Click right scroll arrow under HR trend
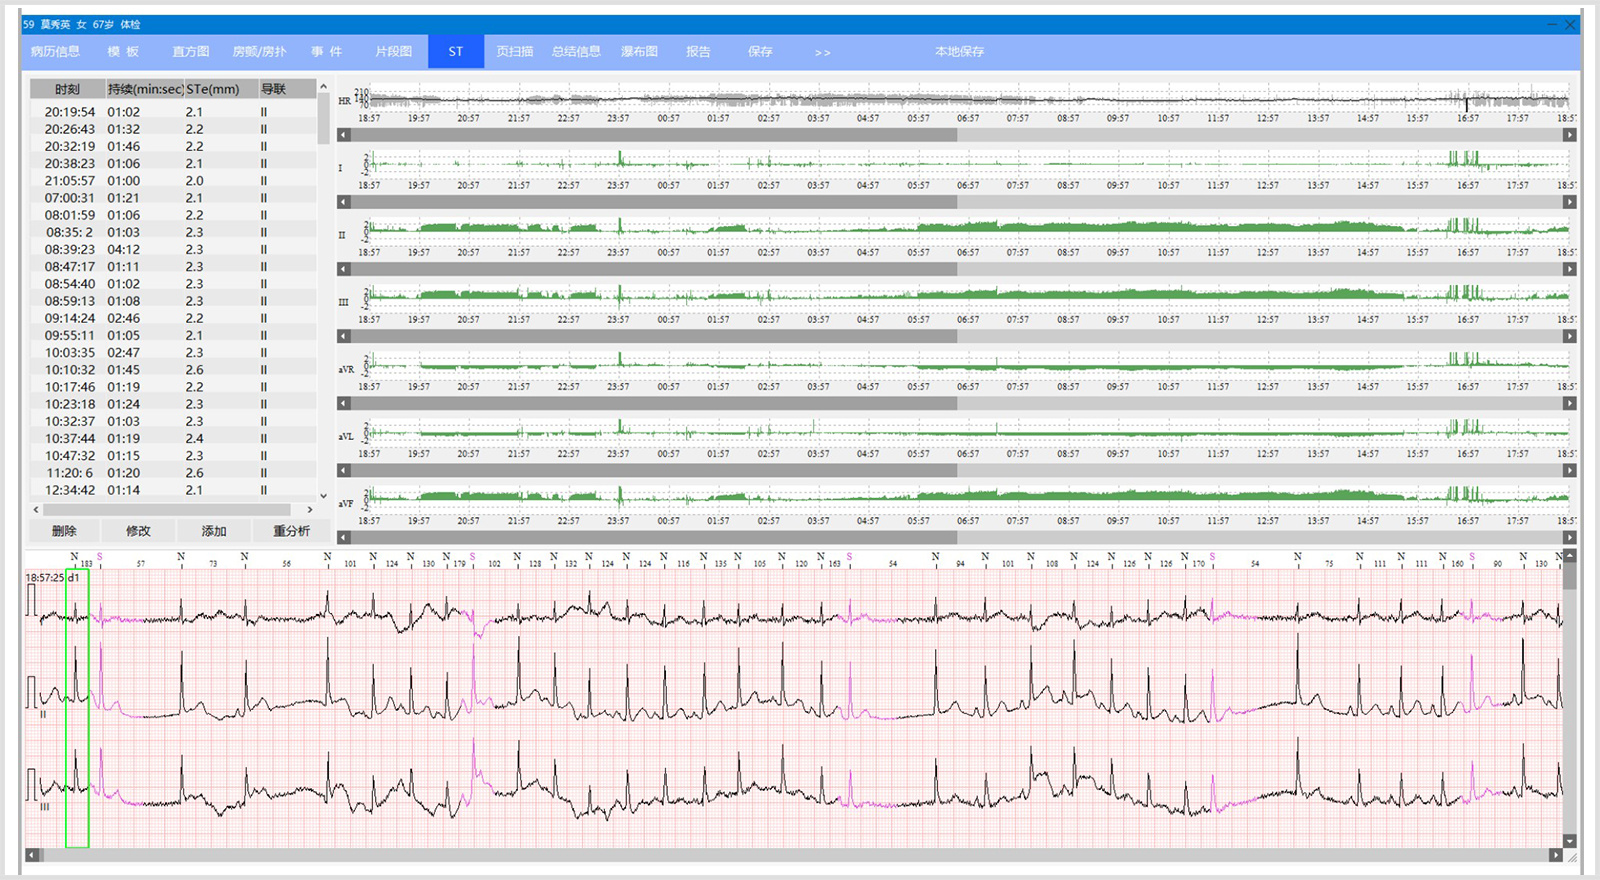Image resolution: width=1600 pixels, height=880 pixels. (1569, 135)
